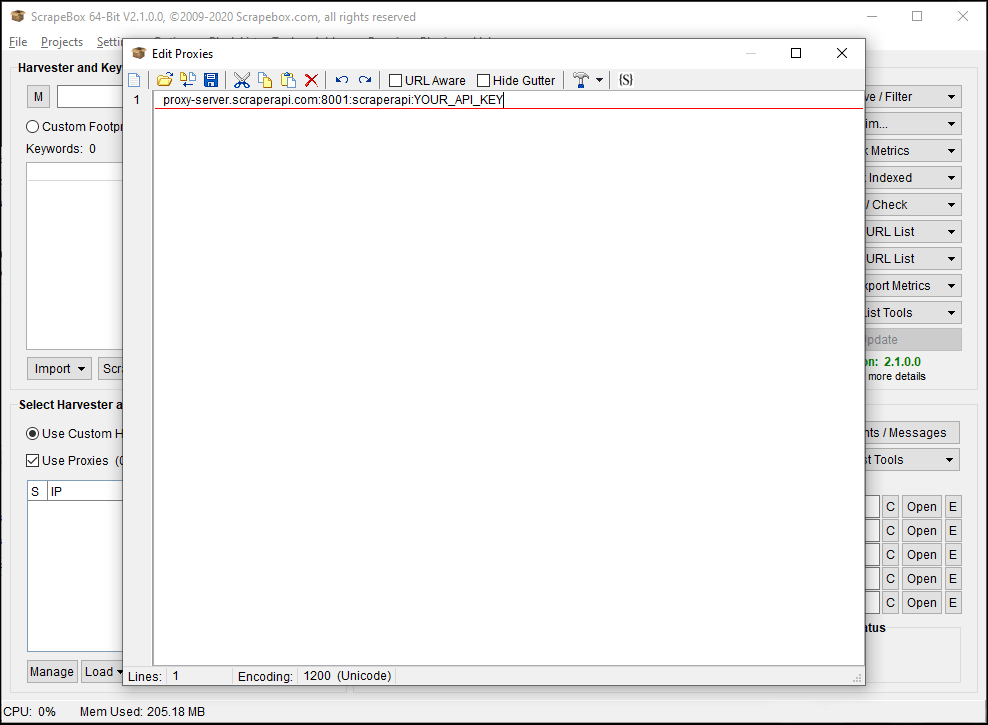Save the proxy list
Viewport: 988px width, 725px height.
click(210, 80)
